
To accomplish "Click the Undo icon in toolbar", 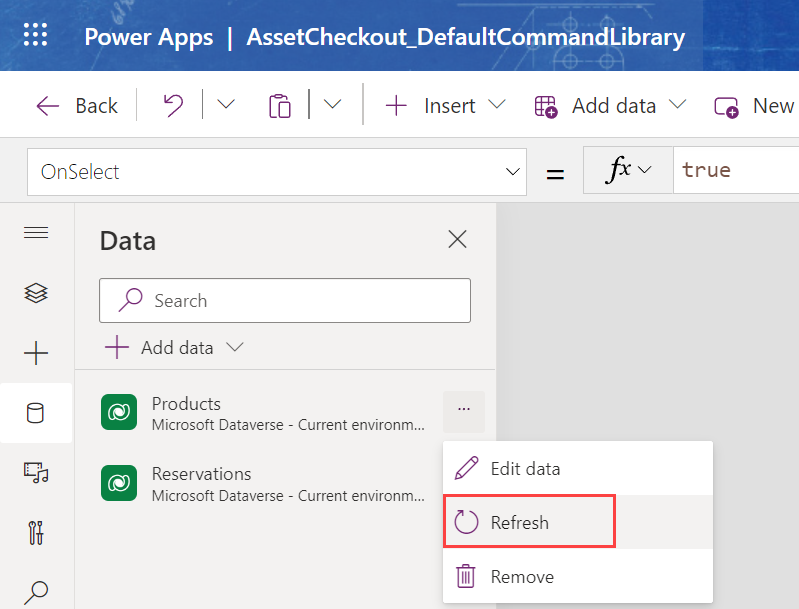I will tap(173, 105).
